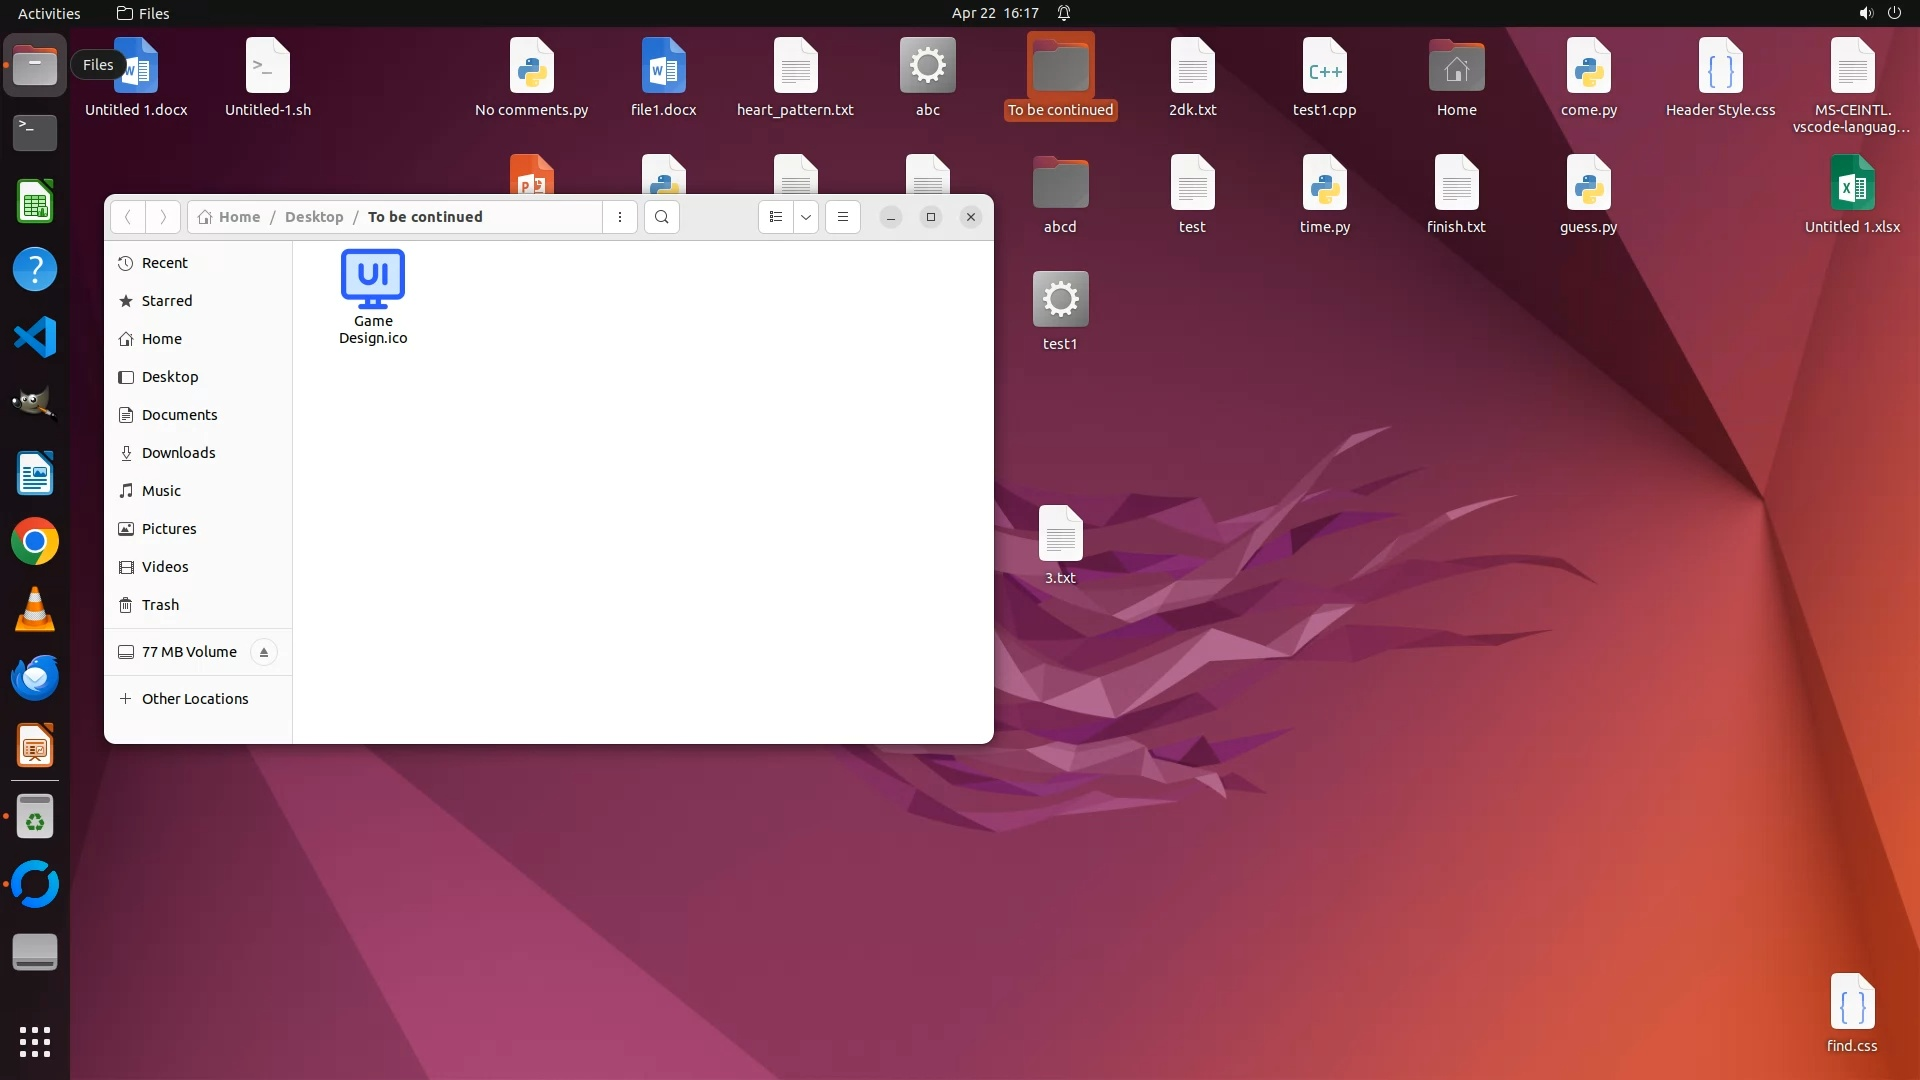Viewport: 1920px width, 1080px height.
Task: Click the search icon in Files toolbar
Action: point(661,217)
